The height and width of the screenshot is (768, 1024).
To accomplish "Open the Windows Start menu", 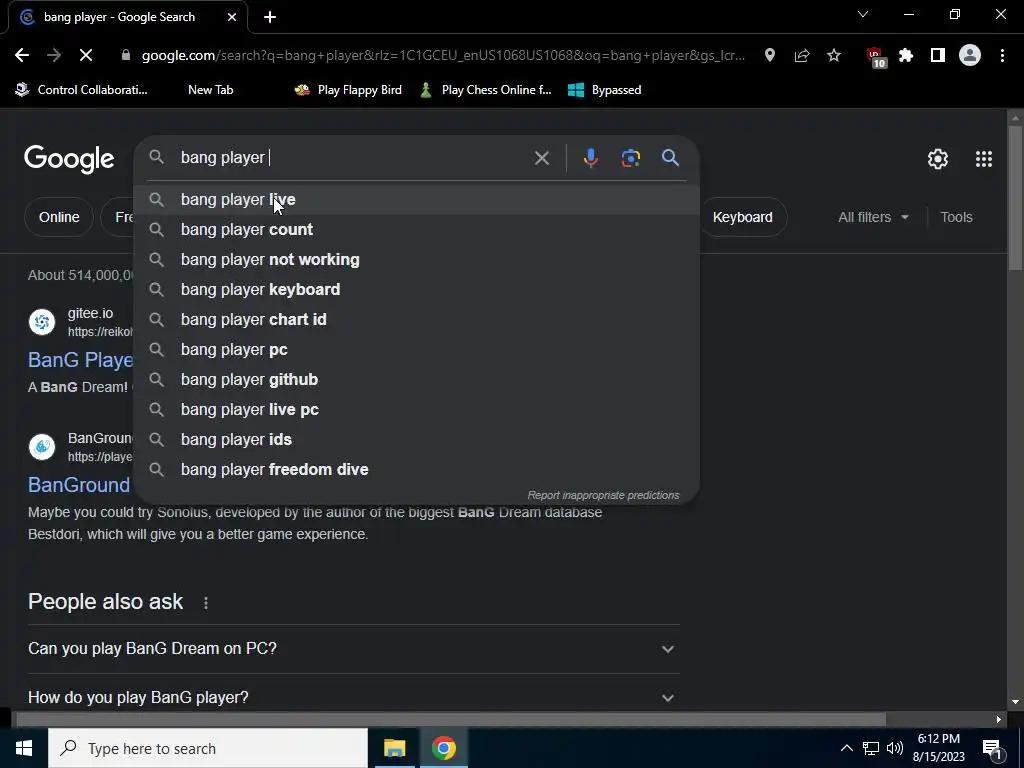I will 24,748.
